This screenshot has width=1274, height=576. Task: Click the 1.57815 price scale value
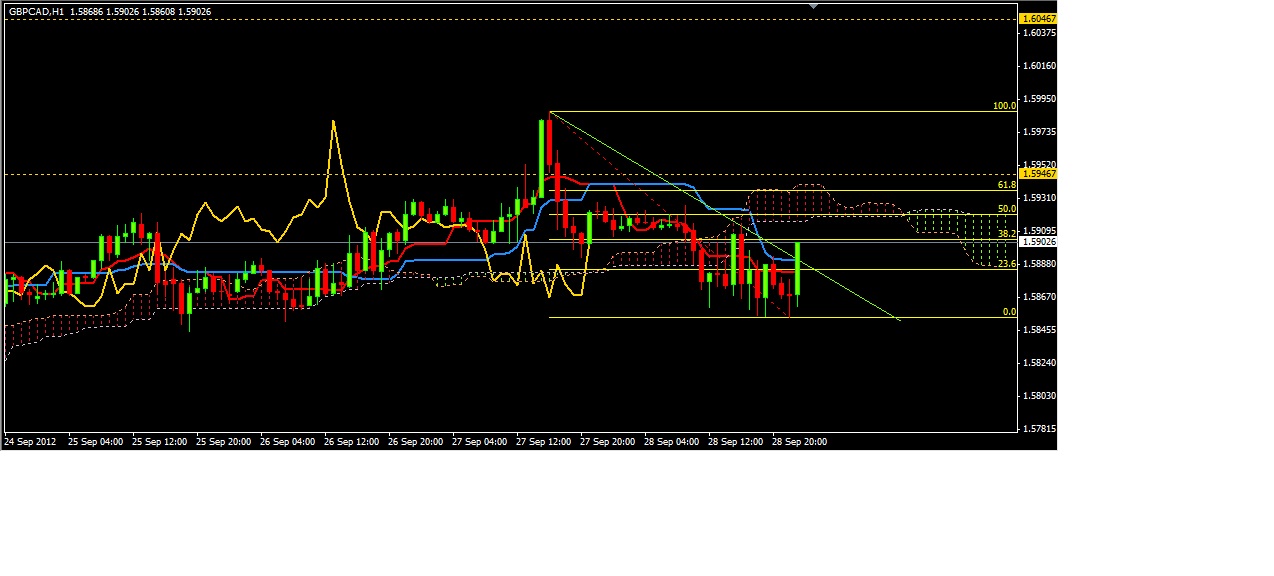[x=1041, y=429]
